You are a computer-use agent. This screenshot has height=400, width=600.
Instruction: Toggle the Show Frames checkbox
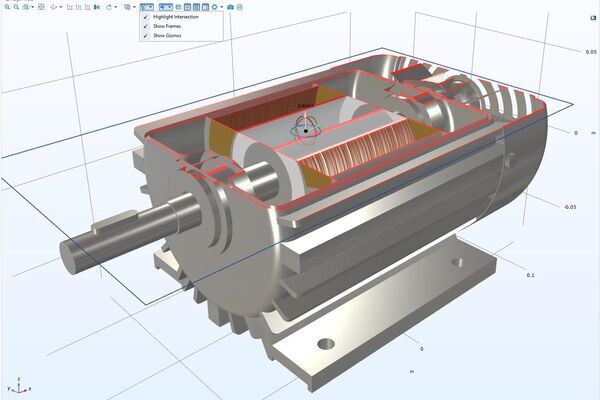(x=145, y=26)
